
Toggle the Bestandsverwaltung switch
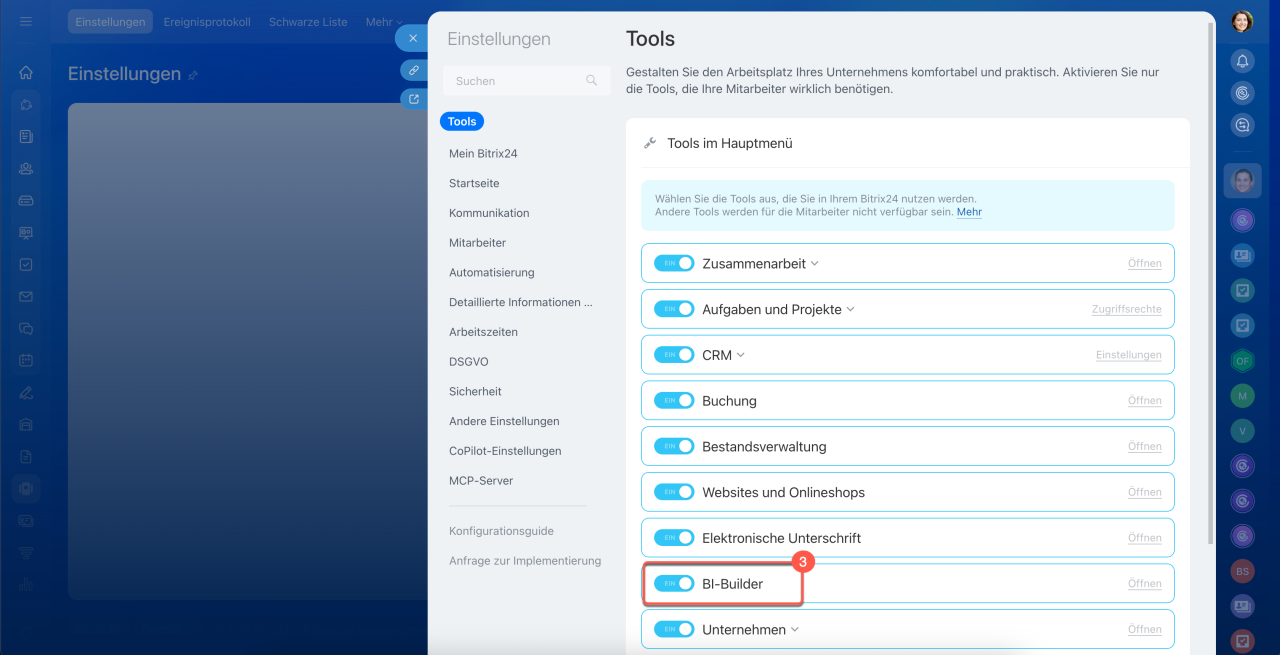click(674, 446)
